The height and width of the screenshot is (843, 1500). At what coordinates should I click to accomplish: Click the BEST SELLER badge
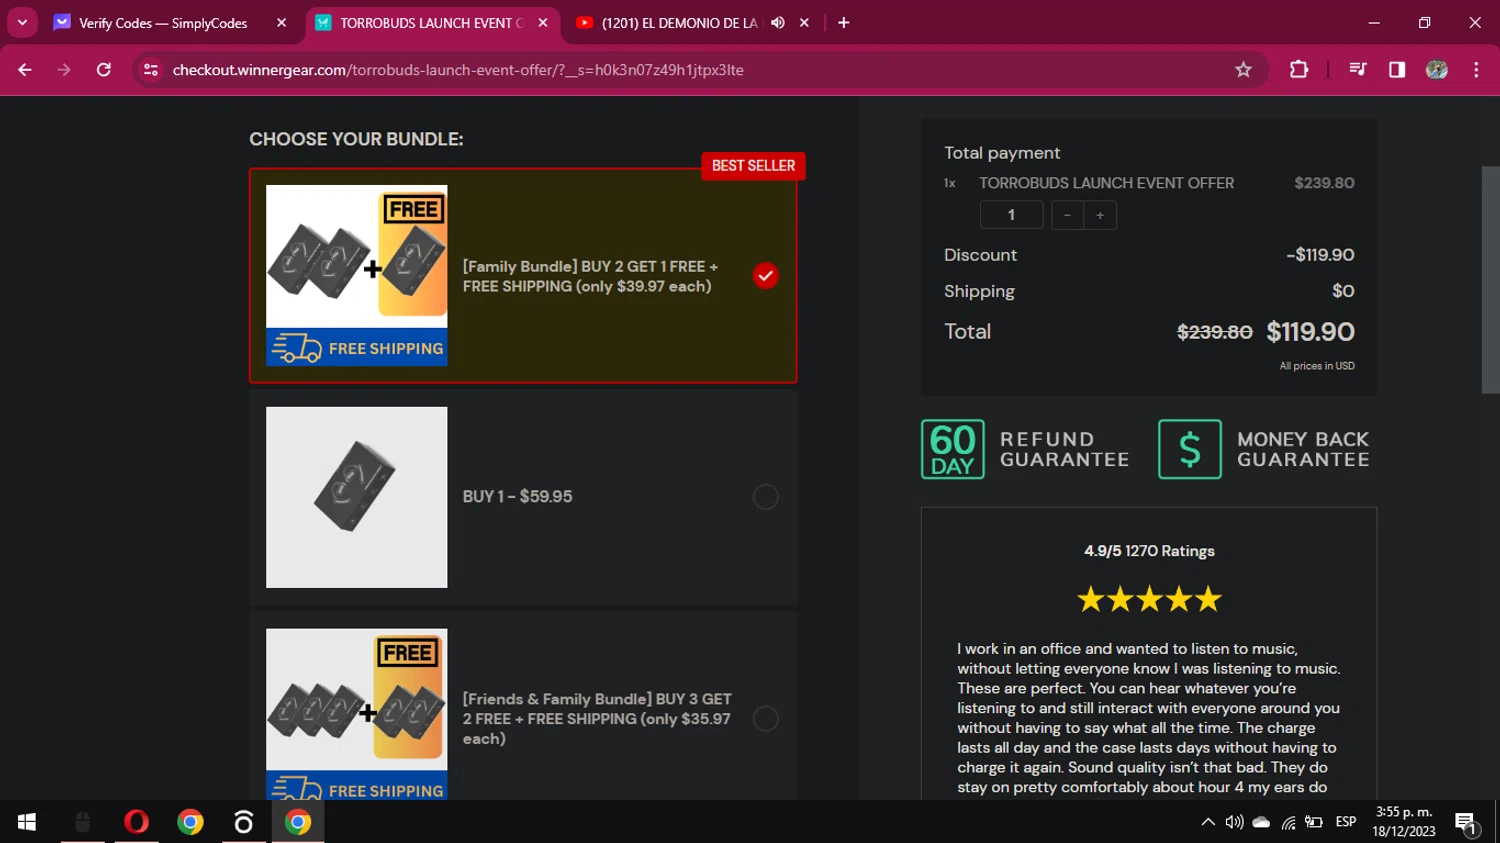click(753, 166)
